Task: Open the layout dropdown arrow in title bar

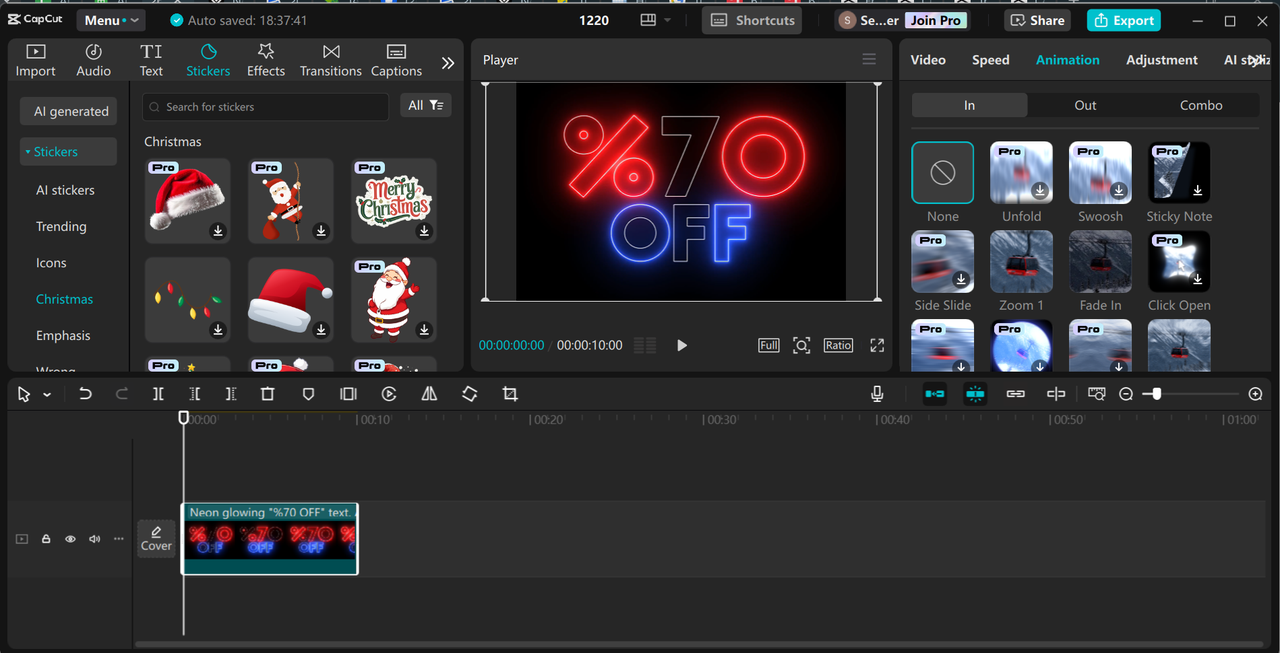Action: tap(668, 20)
